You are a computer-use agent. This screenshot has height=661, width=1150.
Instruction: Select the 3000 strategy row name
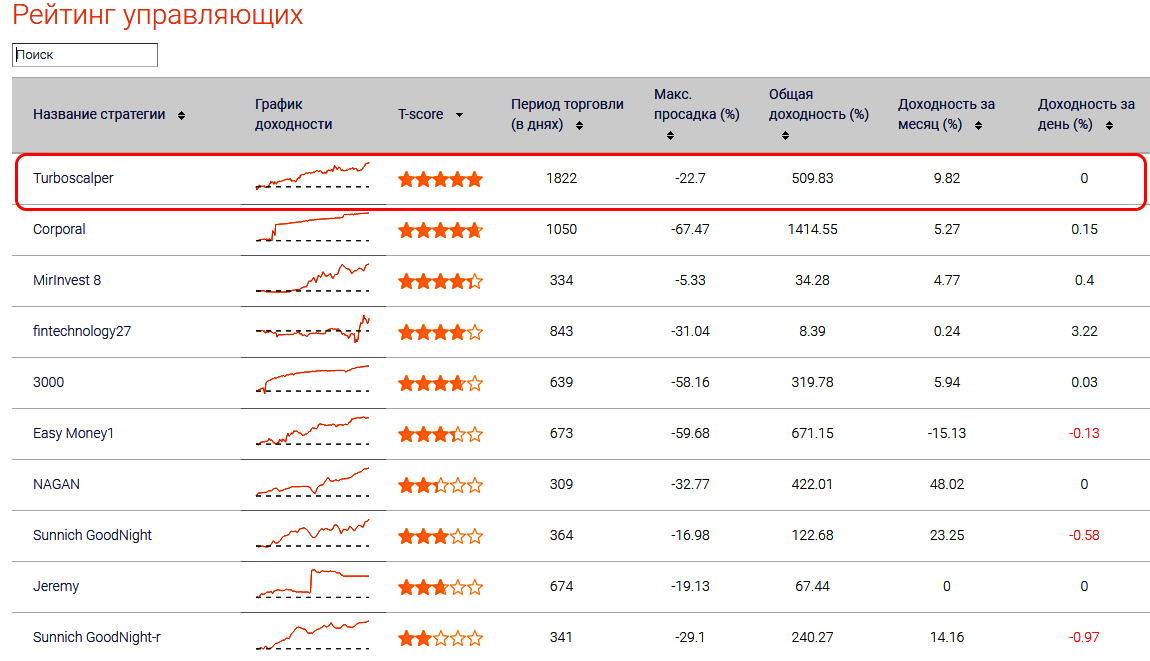click(x=48, y=382)
